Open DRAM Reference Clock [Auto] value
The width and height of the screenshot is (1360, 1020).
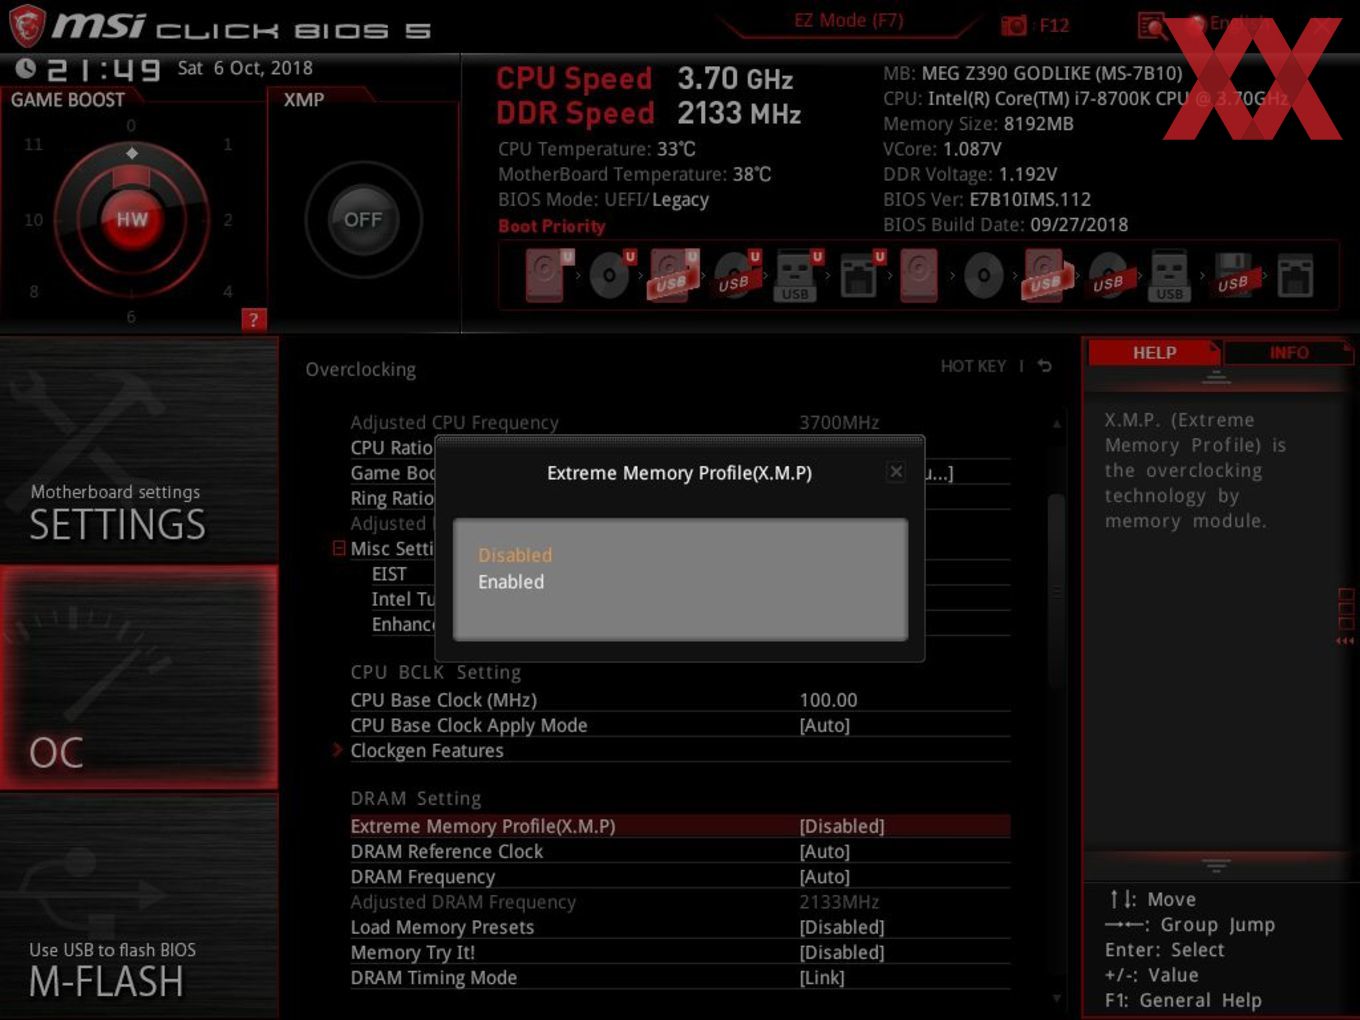pos(825,851)
